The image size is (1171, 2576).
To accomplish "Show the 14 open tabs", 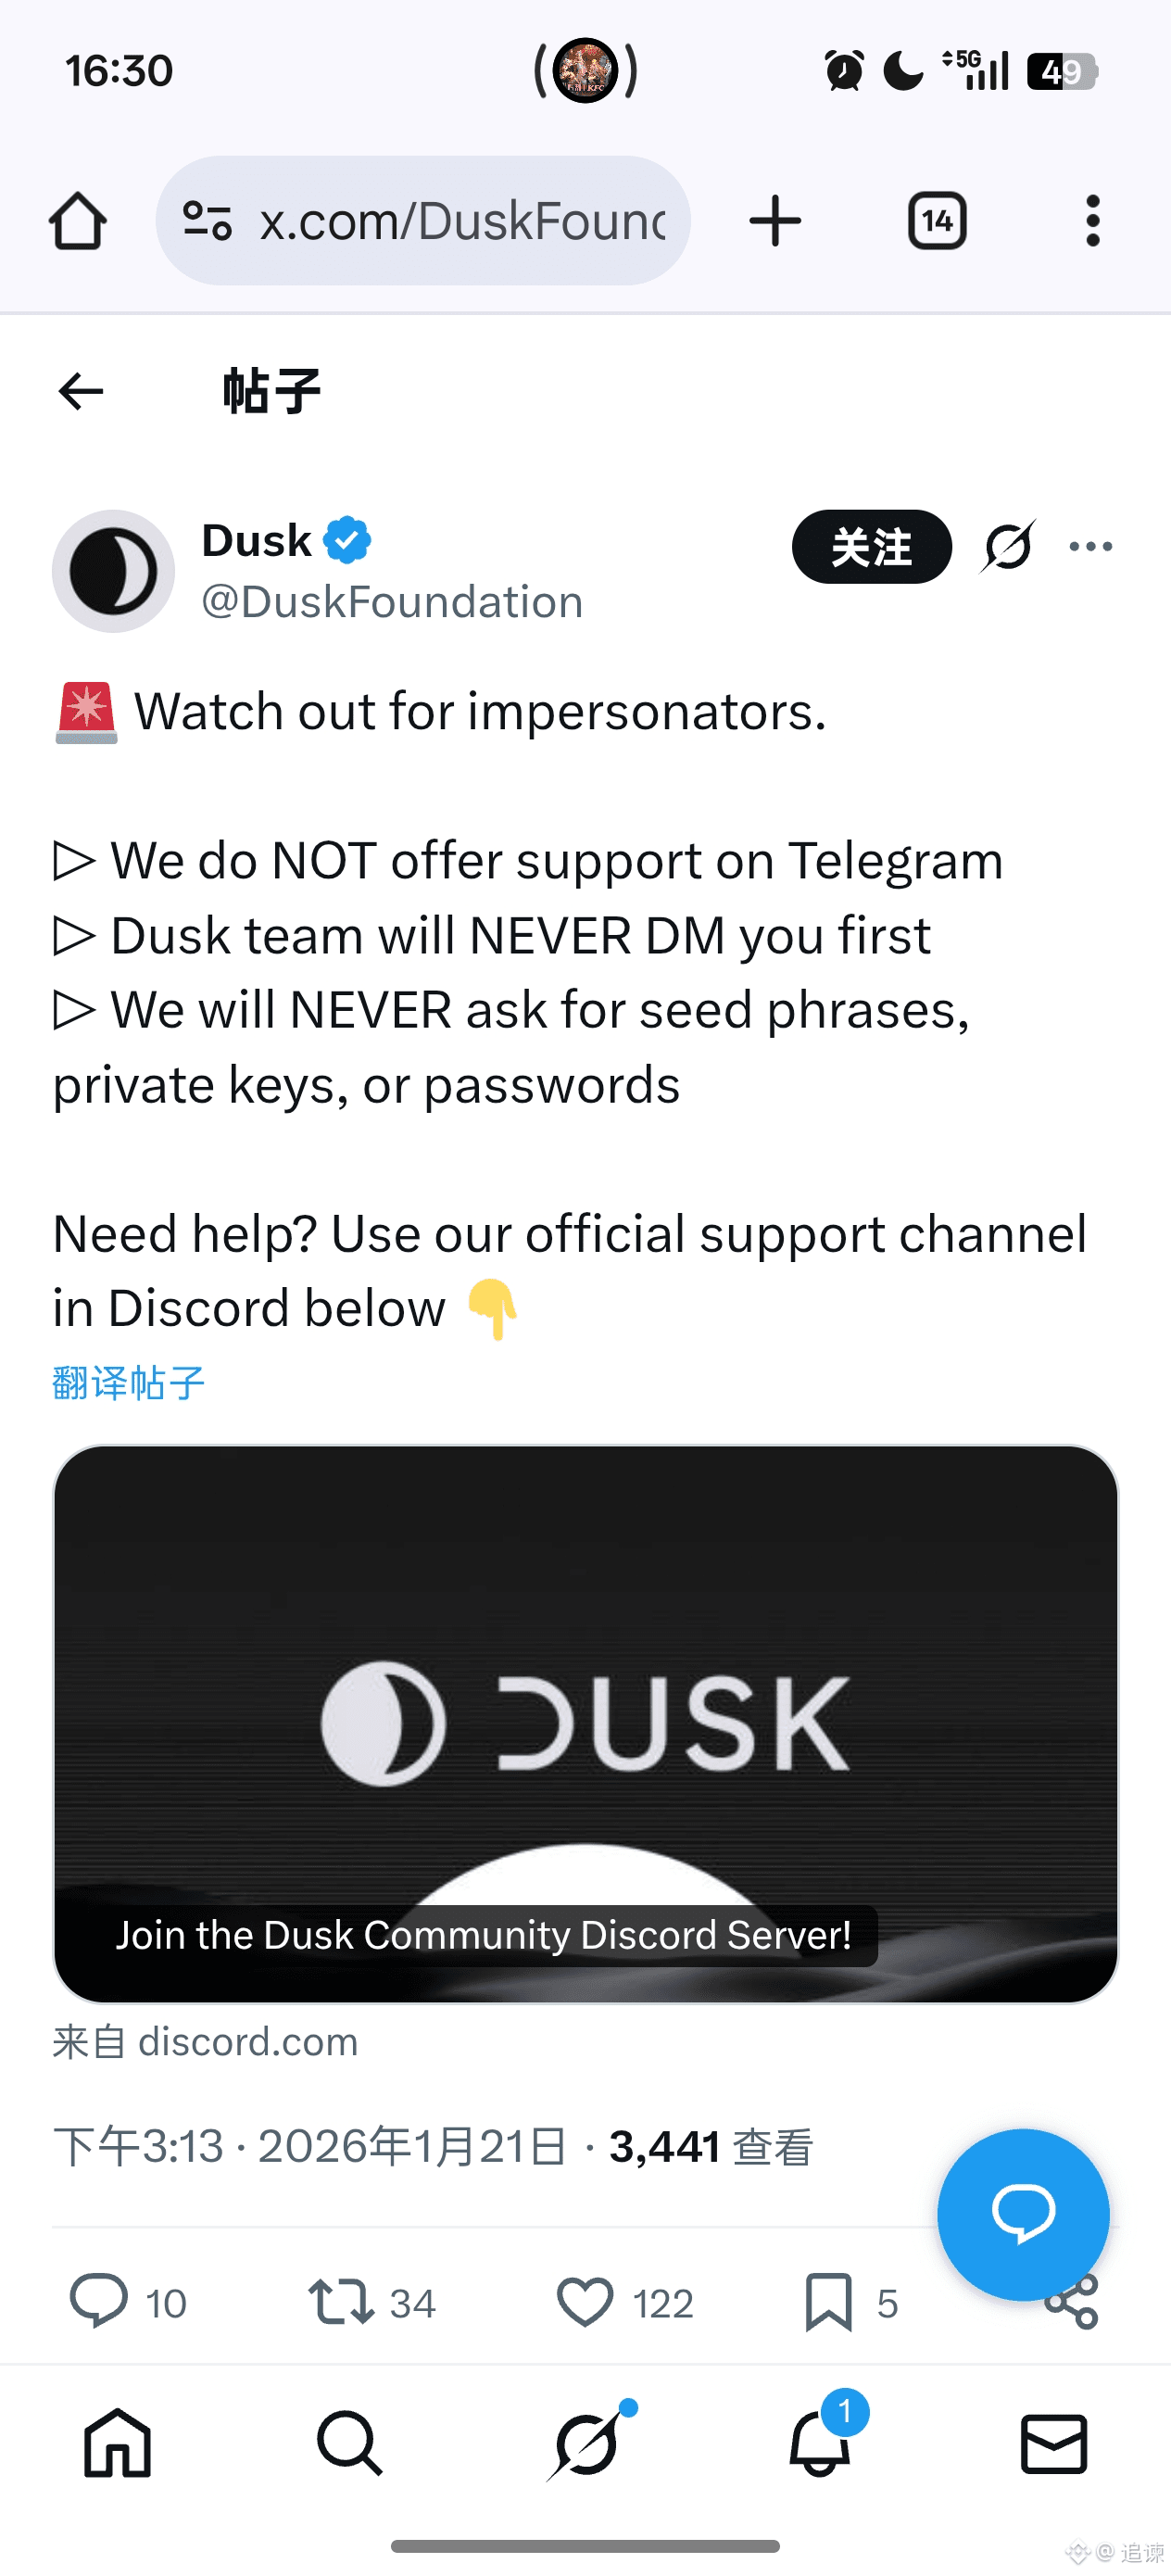I will tap(936, 221).
